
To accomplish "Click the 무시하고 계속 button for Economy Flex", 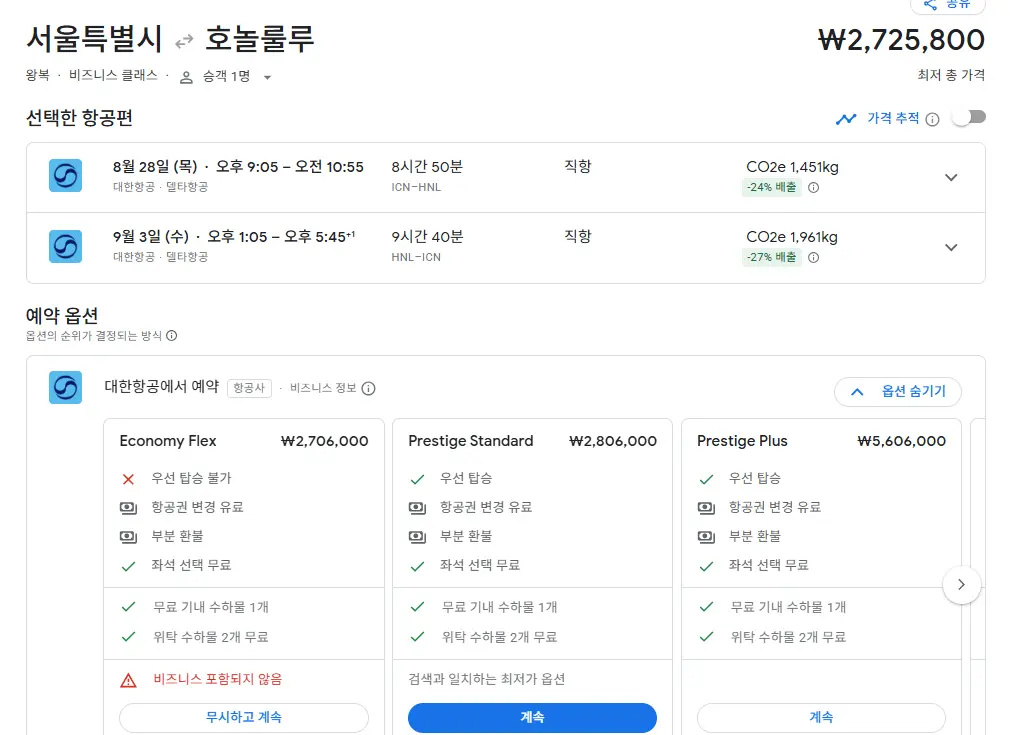I will click(x=243, y=717).
